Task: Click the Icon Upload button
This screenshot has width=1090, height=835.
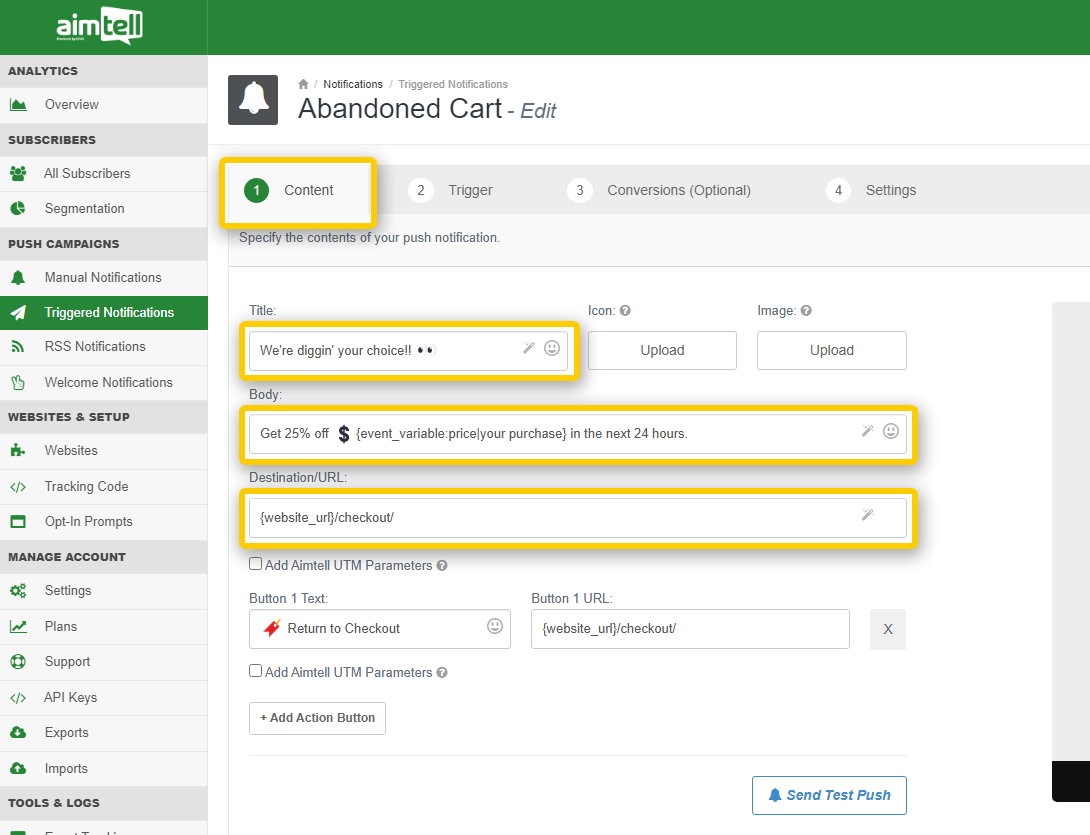Action: click(662, 350)
